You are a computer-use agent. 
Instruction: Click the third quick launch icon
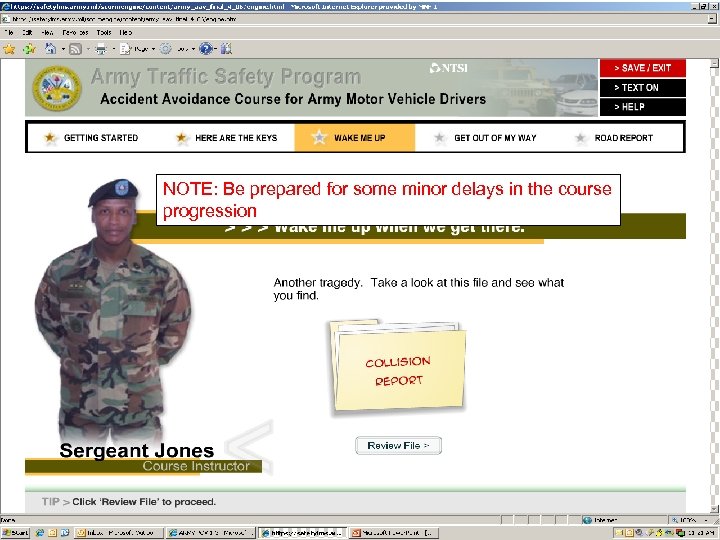coord(65,533)
